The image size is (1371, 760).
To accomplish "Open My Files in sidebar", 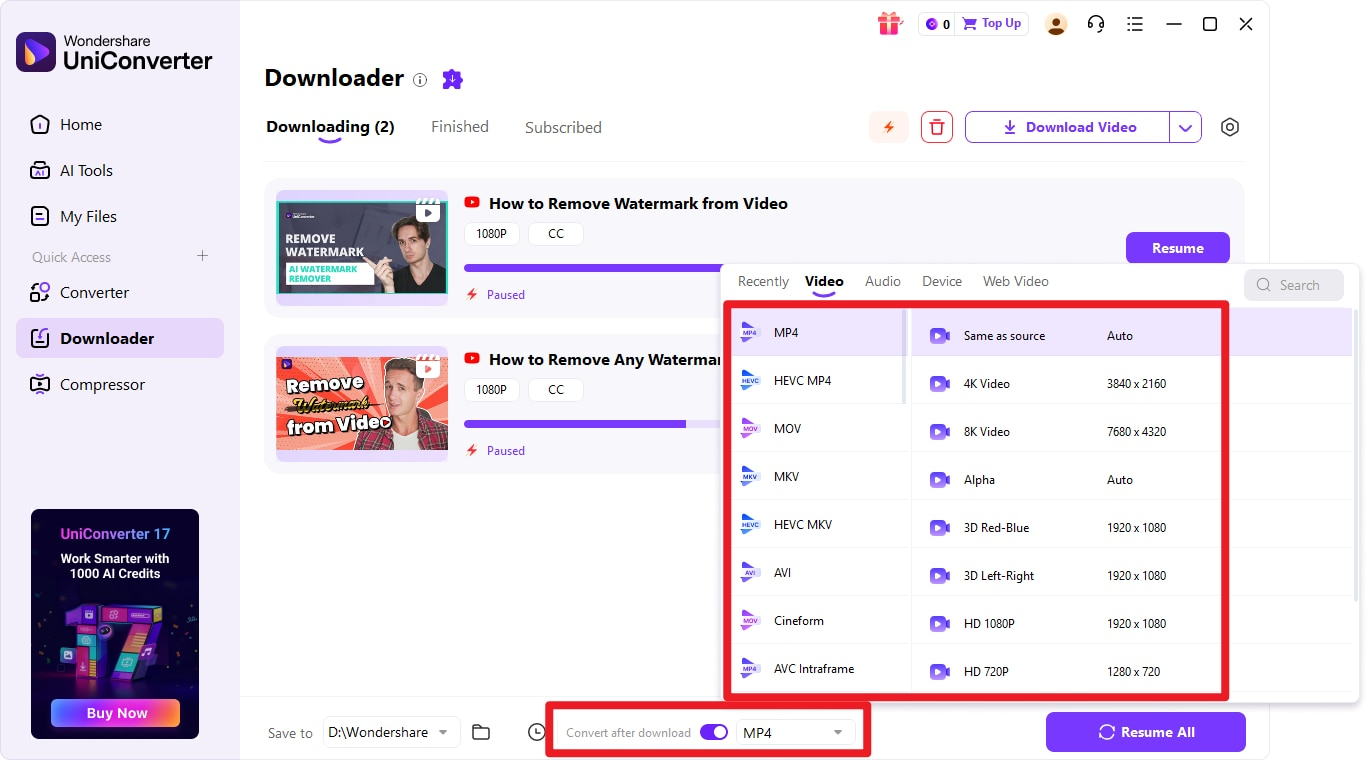I will coord(120,216).
